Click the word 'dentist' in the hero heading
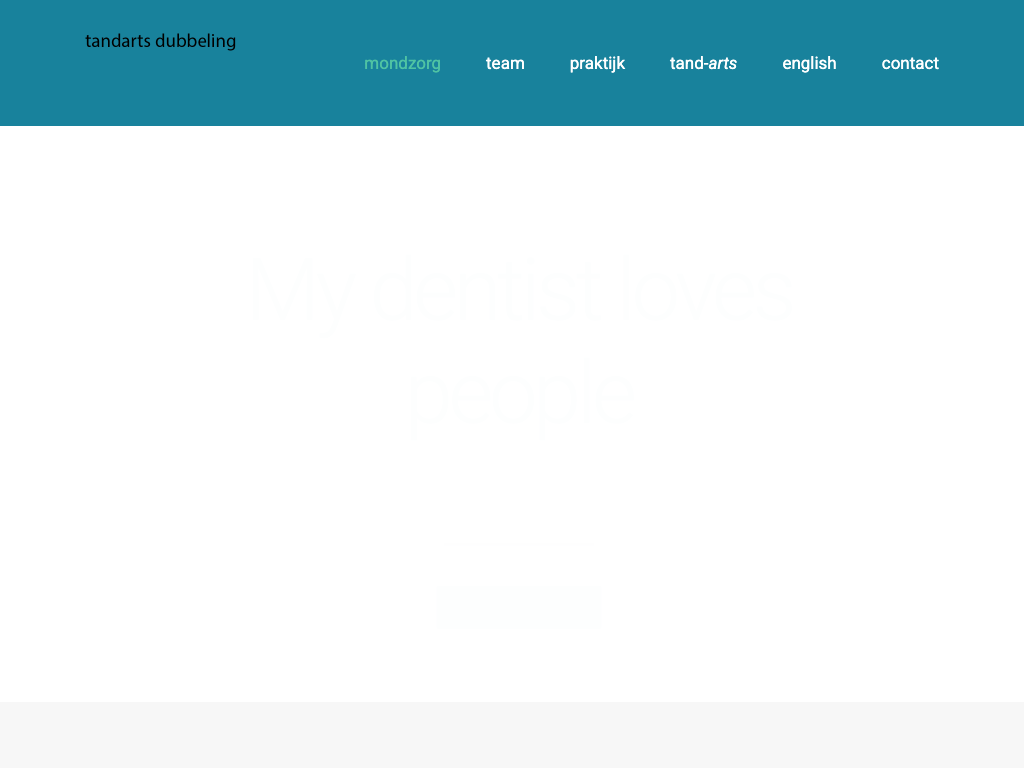This screenshot has height=768, width=1024. 491,290
